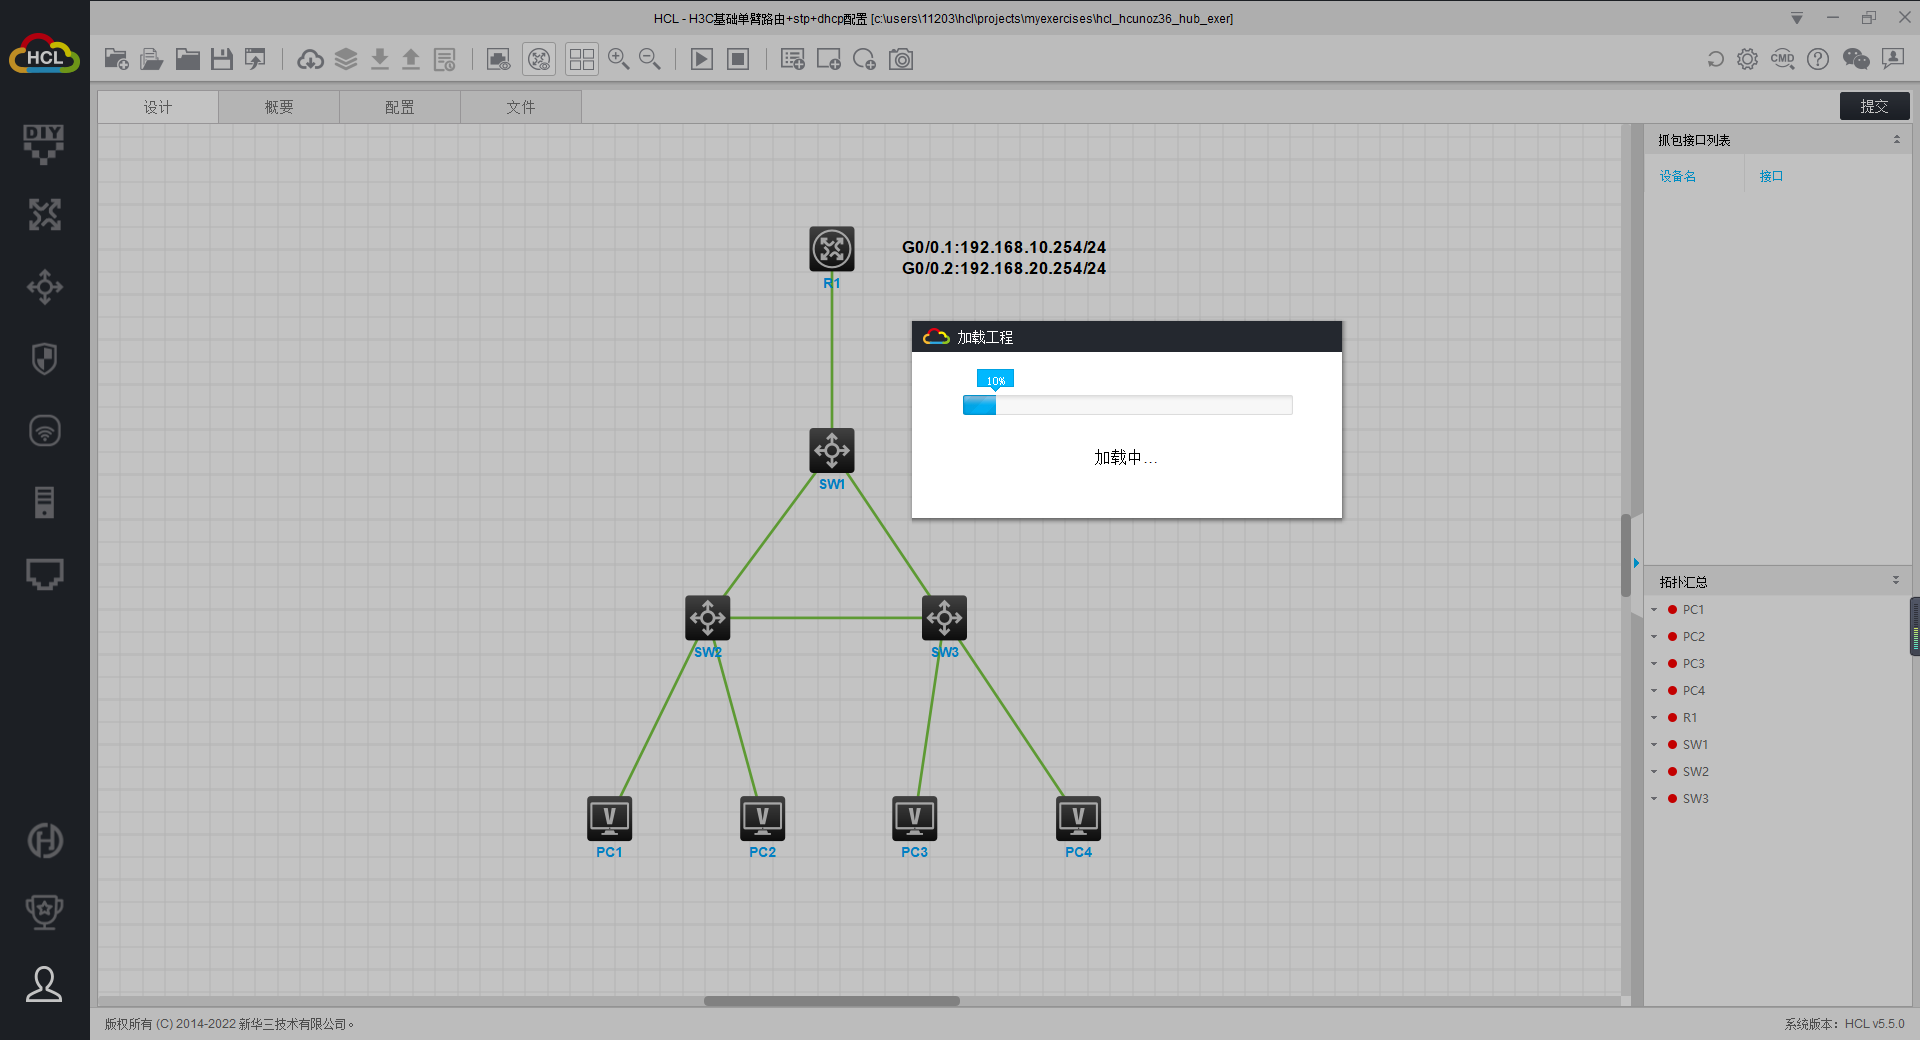Toggle the grid display toolbar button
Viewport: 1920px width, 1040px height.
click(x=581, y=60)
